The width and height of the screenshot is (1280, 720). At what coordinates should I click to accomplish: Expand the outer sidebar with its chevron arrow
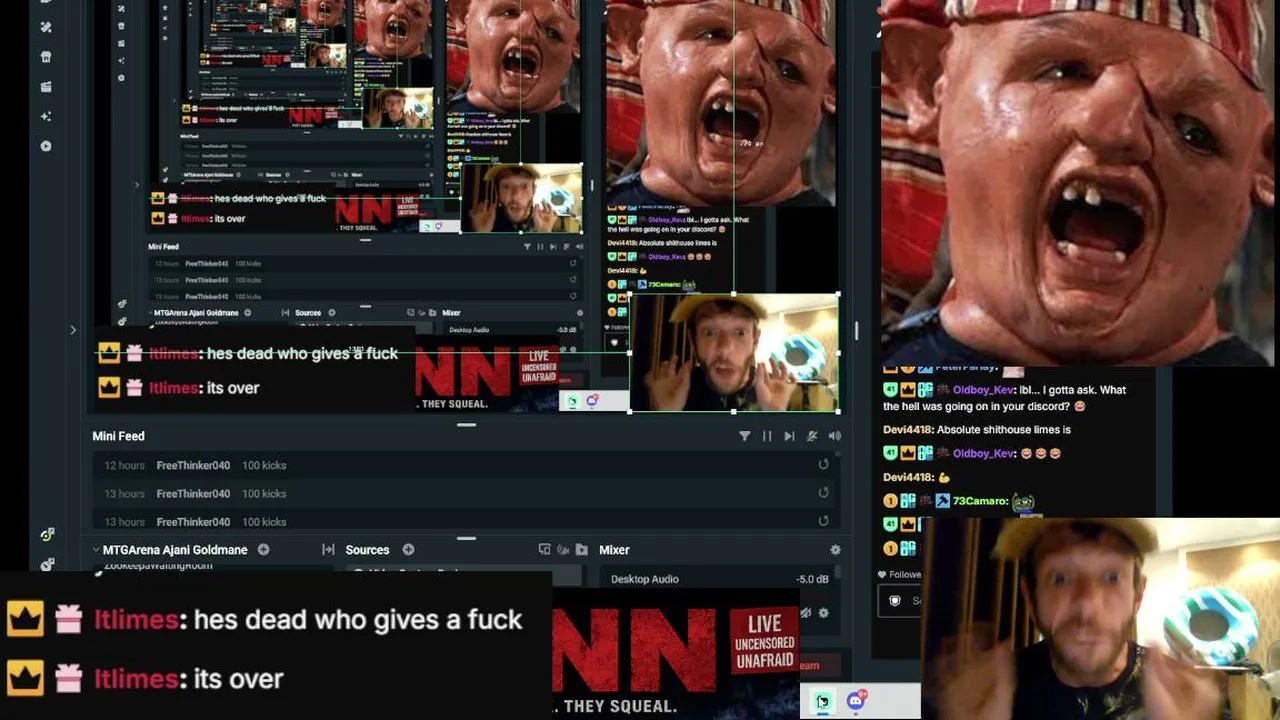pyautogui.click(x=73, y=330)
